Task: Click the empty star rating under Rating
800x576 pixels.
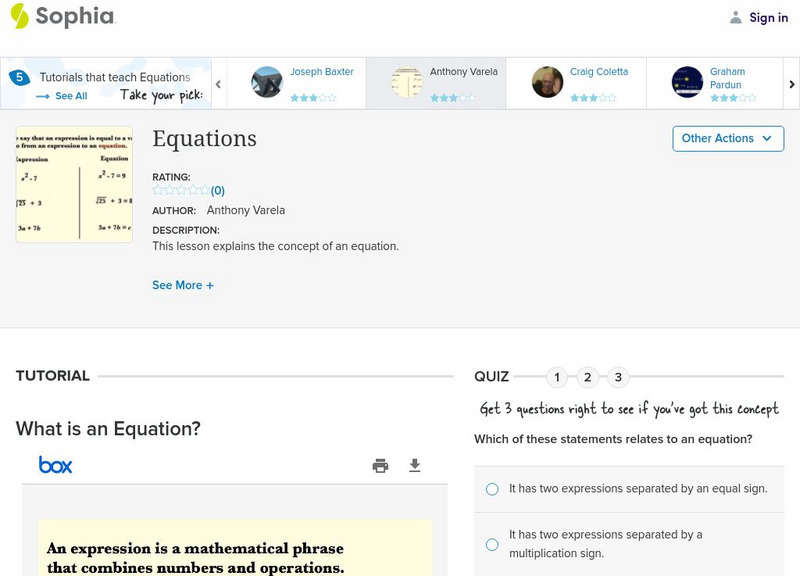Action: [x=181, y=190]
